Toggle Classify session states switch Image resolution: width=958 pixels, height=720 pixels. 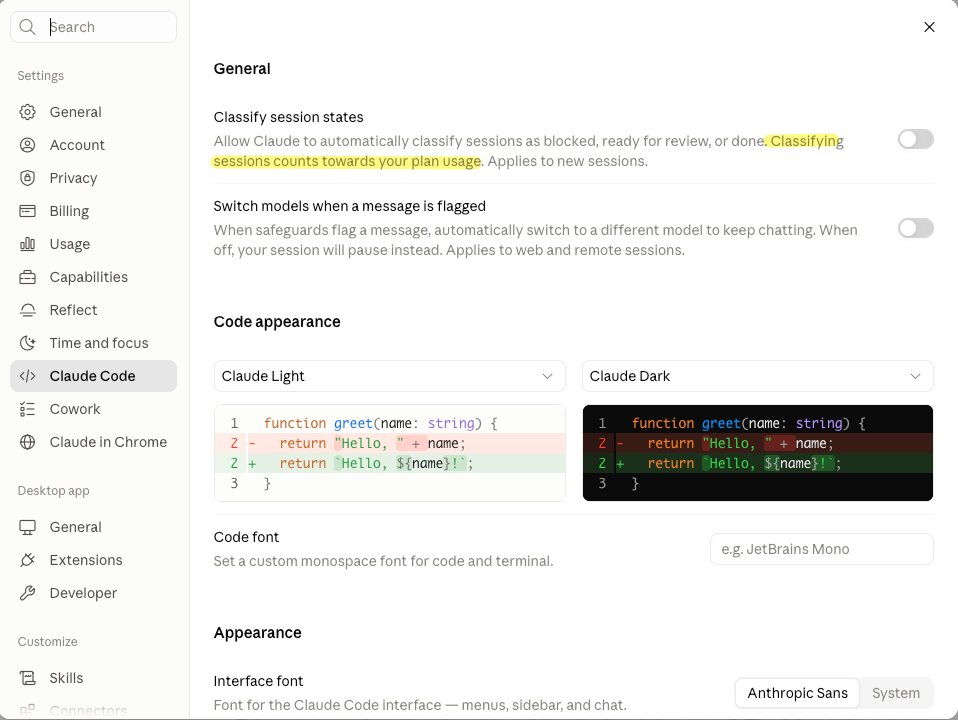[x=915, y=139]
